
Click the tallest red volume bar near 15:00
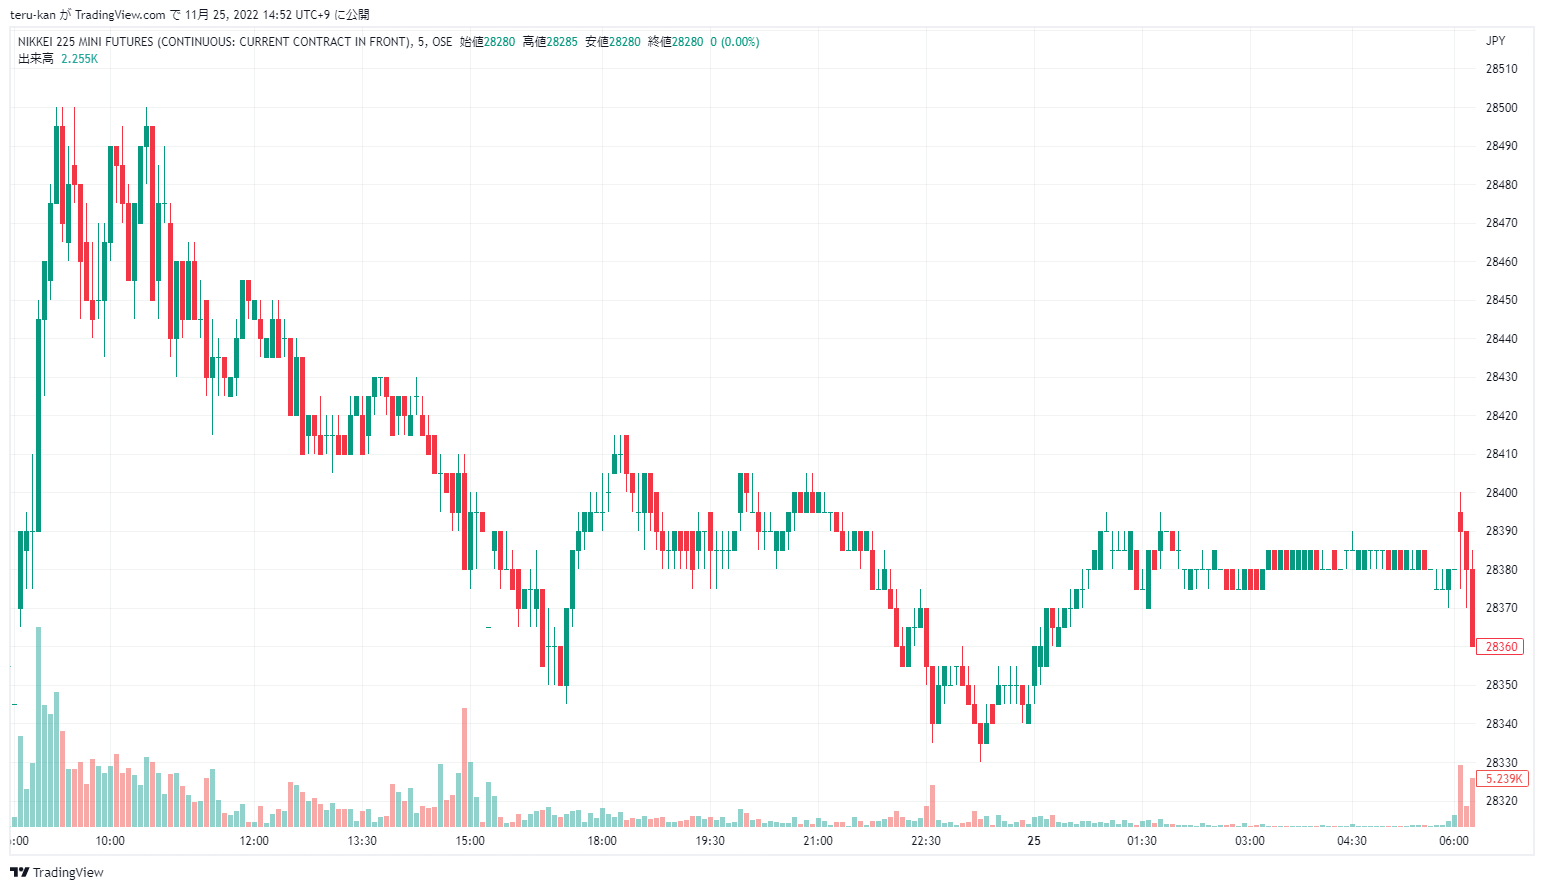tap(464, 766)
